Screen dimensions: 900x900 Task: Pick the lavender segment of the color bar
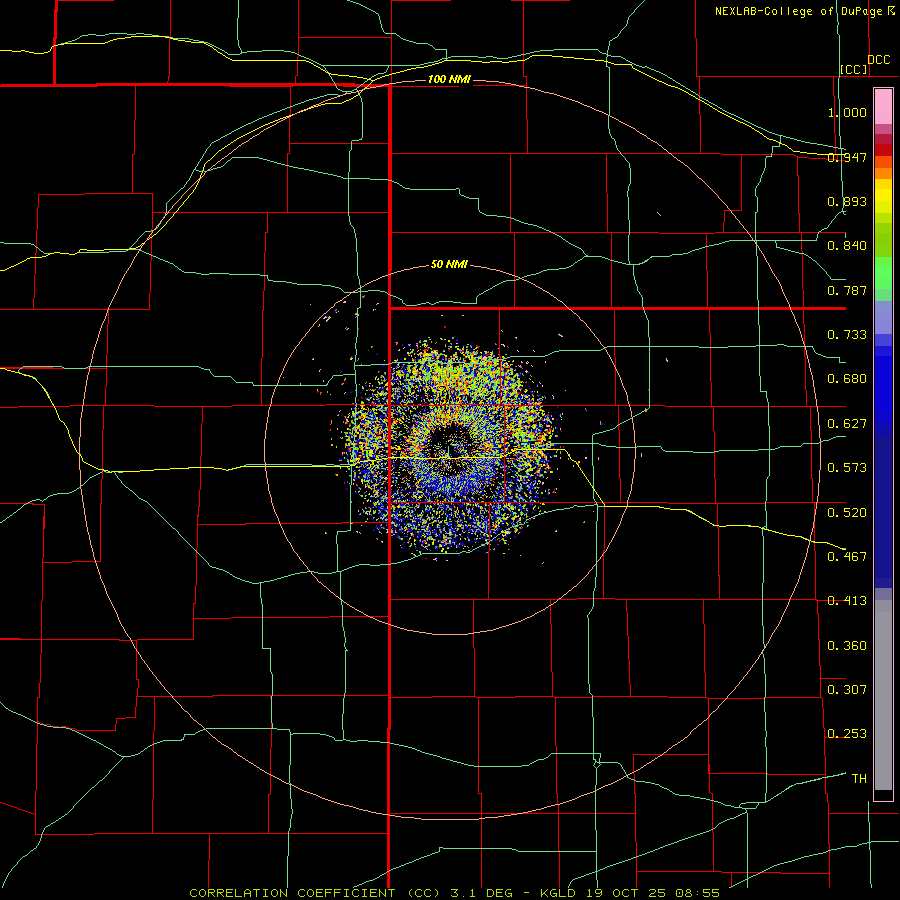click(x=883, y=317)
